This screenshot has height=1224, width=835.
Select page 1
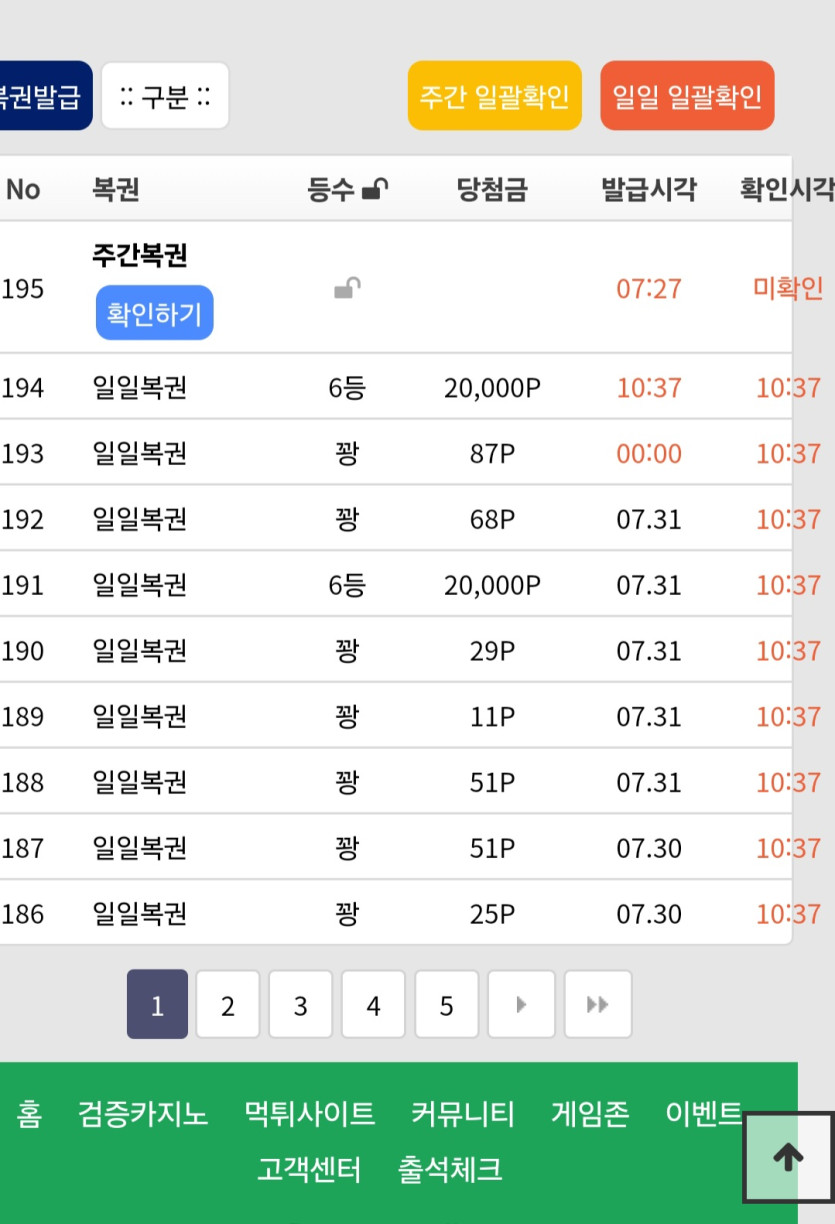[x=157, y=1004]
